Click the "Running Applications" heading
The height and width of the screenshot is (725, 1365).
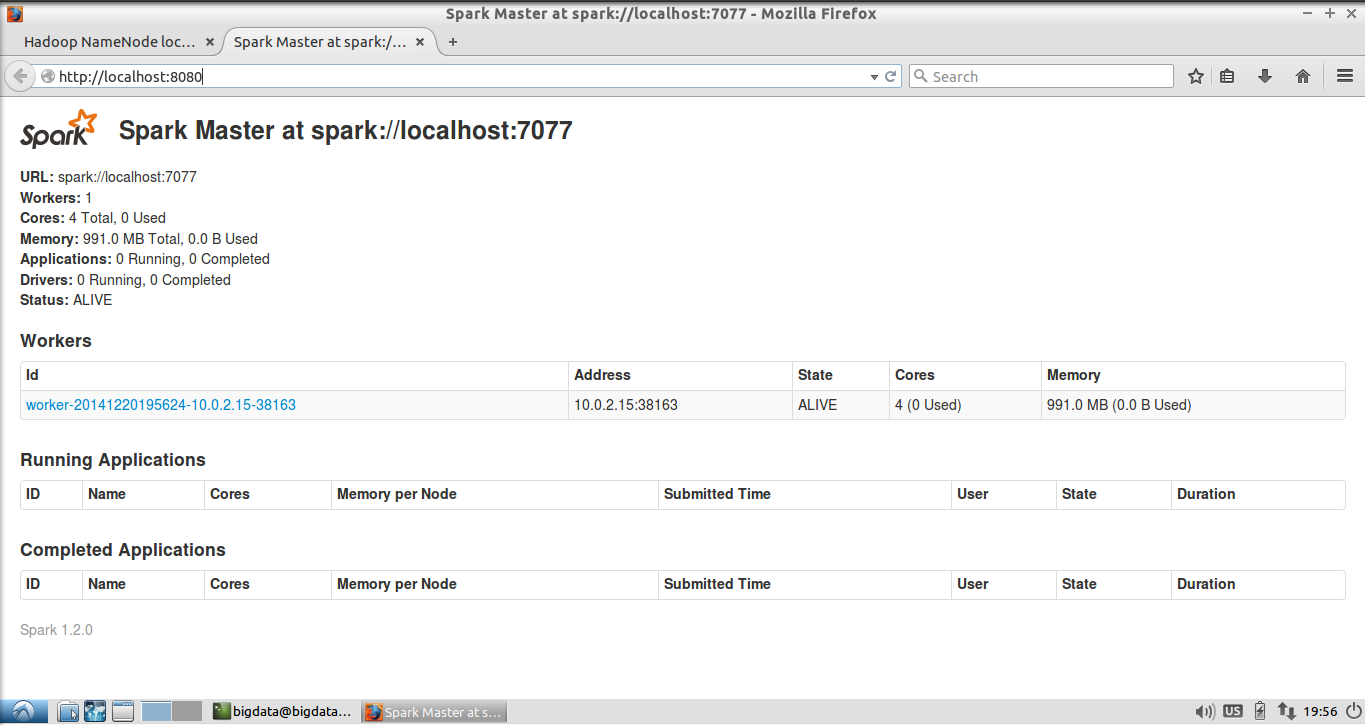pos(113,460)
